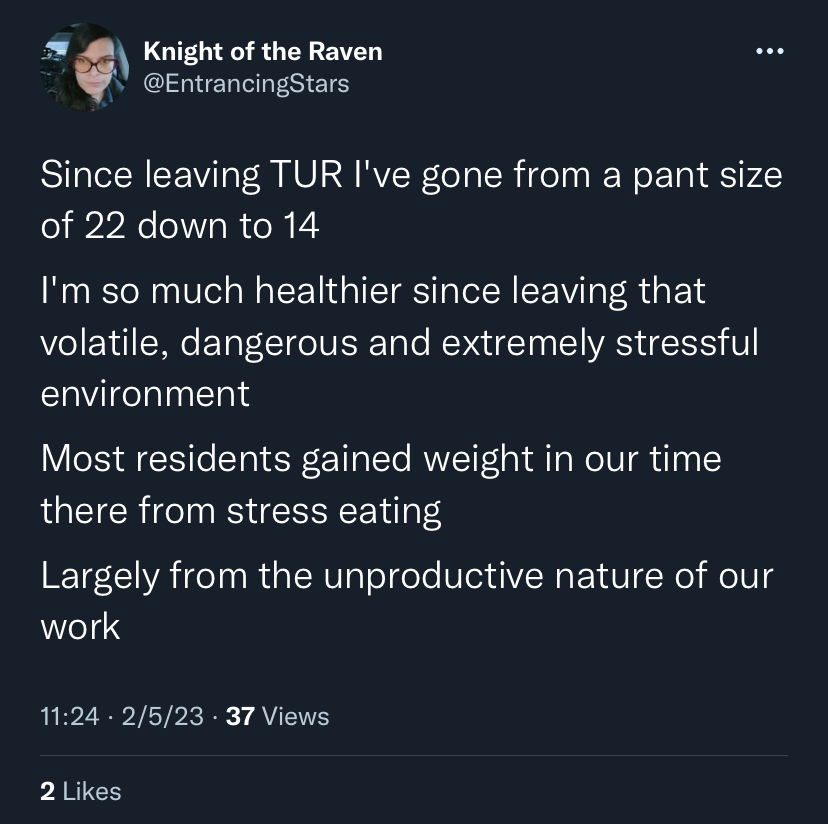Click the 11:24 timestamp
The image size is (828, 824).
tap(70, 716)
